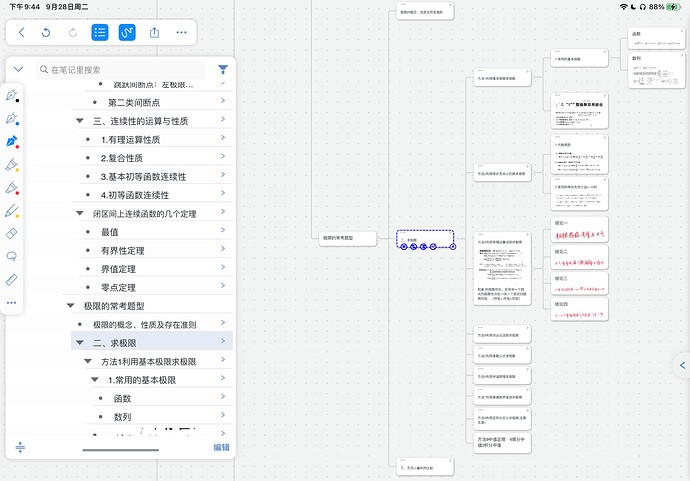Screen dimensions: 690x481
Task: Select the 极限的概念、性质及存在准则 outline row
Action: [152, 324]
